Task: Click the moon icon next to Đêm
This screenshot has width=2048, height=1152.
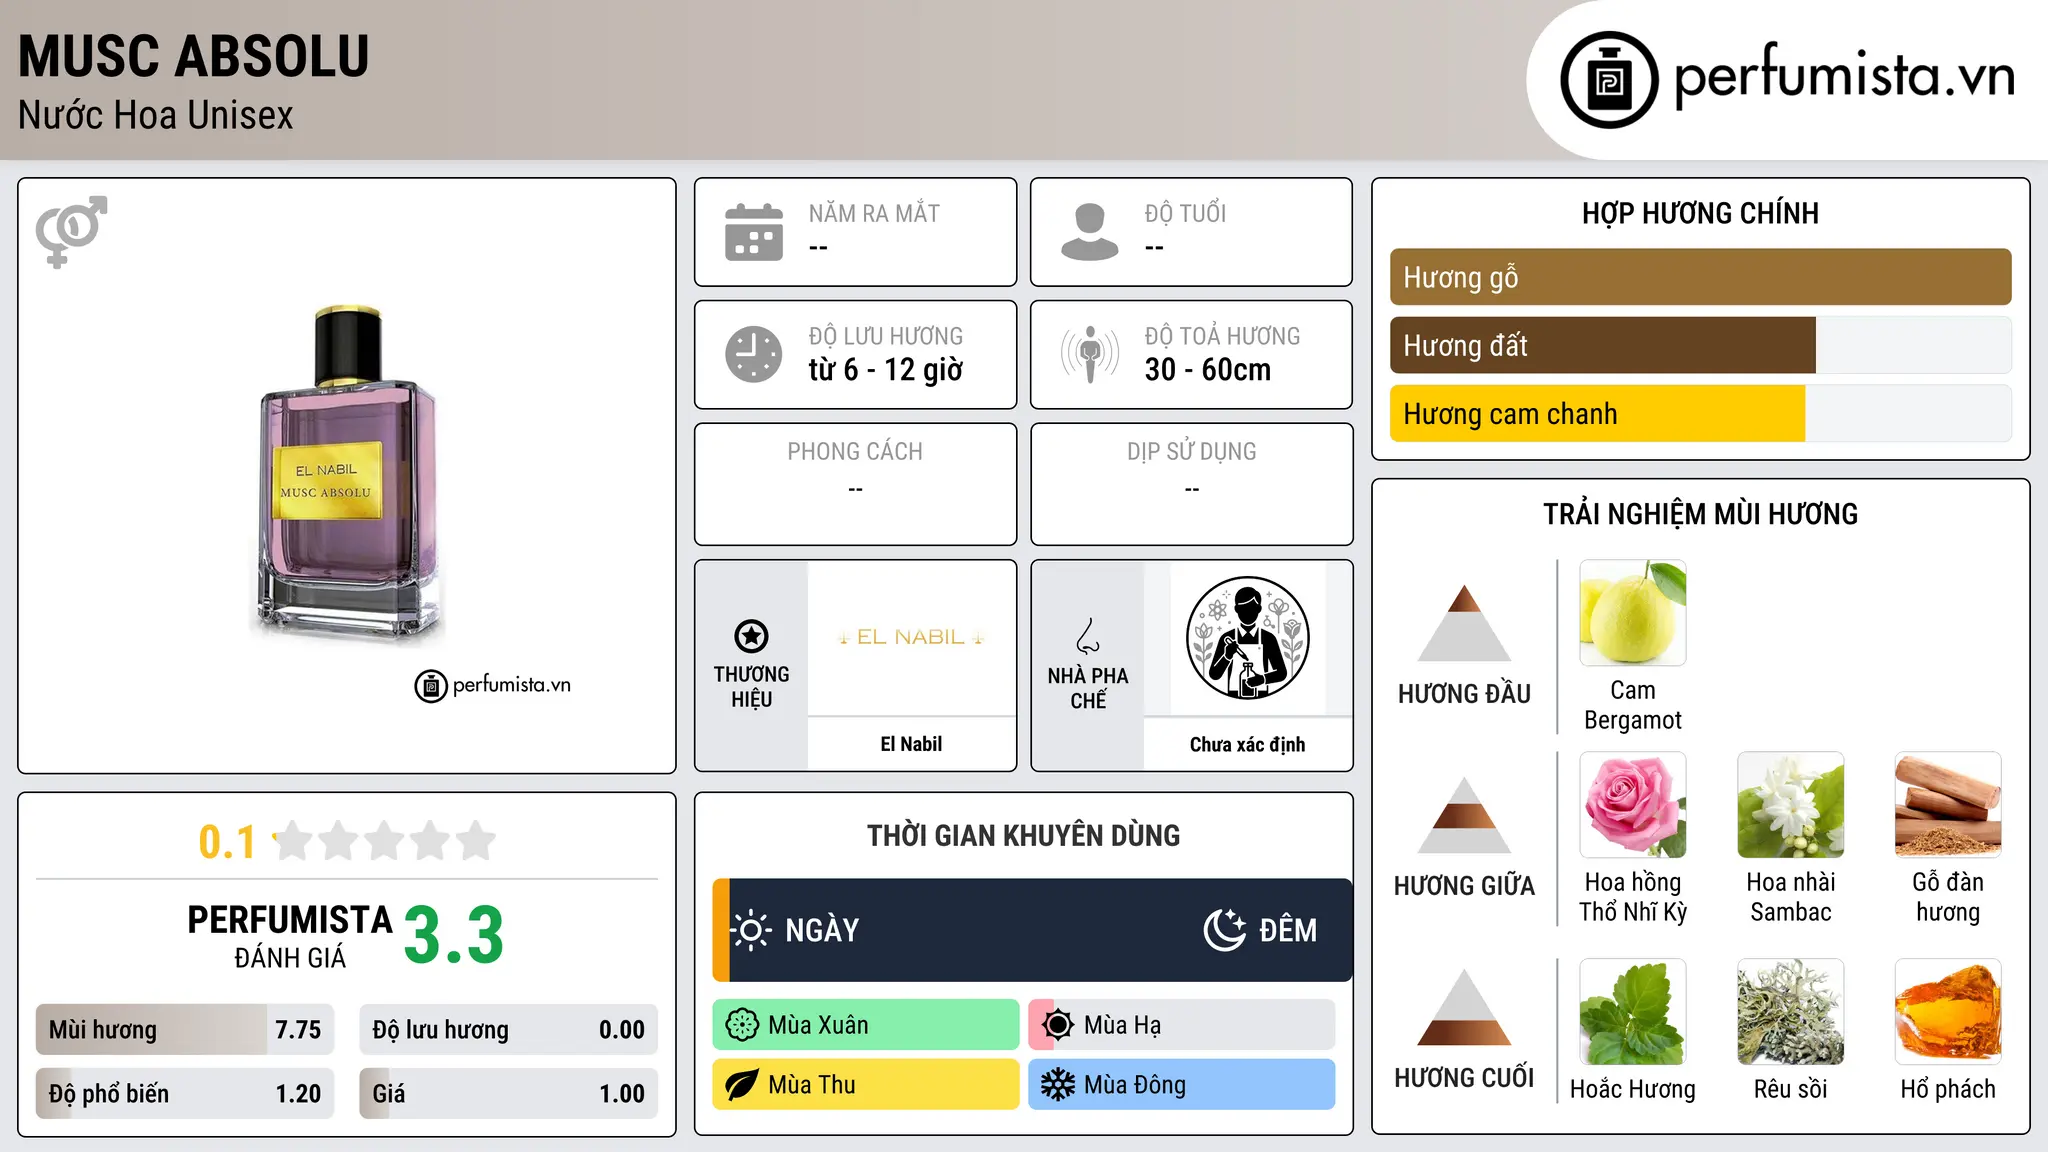Action: 1224,930
